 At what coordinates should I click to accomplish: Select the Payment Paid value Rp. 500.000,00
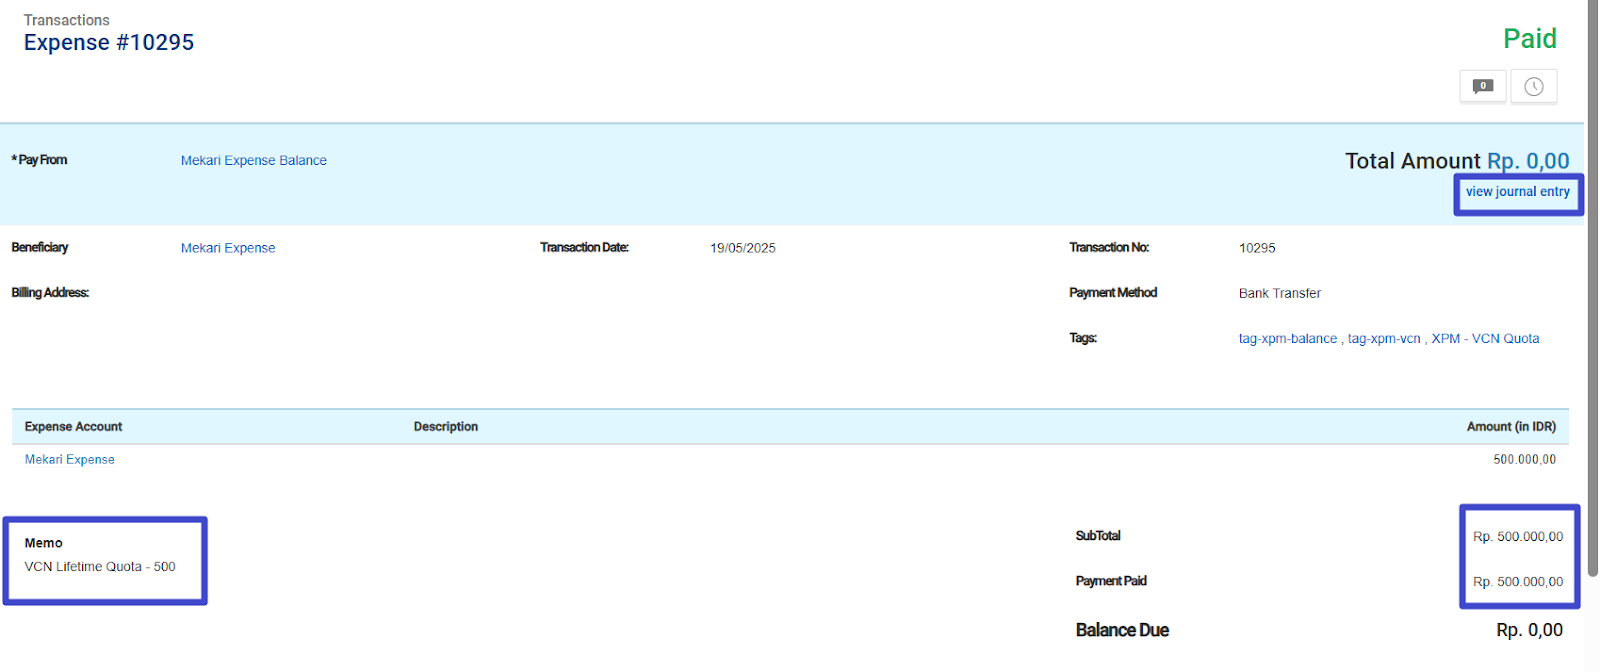coord(1518,582)
